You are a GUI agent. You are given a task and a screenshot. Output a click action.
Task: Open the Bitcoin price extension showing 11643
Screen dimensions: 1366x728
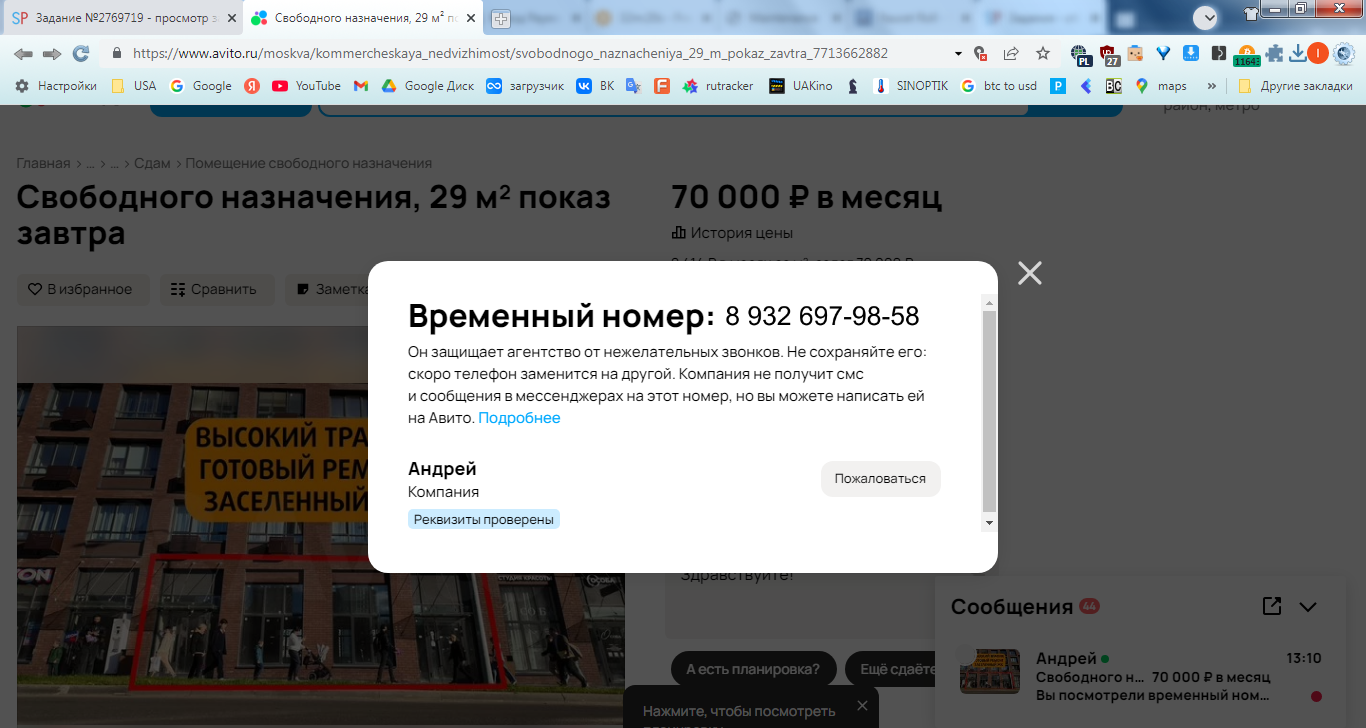coord(1246,55)
